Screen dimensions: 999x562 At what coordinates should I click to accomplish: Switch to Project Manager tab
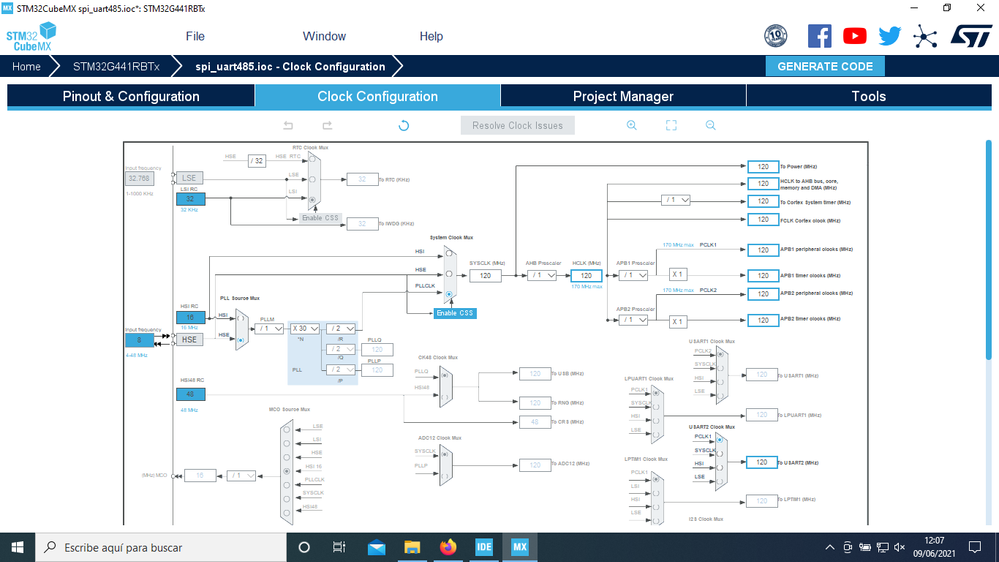click(623, 96)
